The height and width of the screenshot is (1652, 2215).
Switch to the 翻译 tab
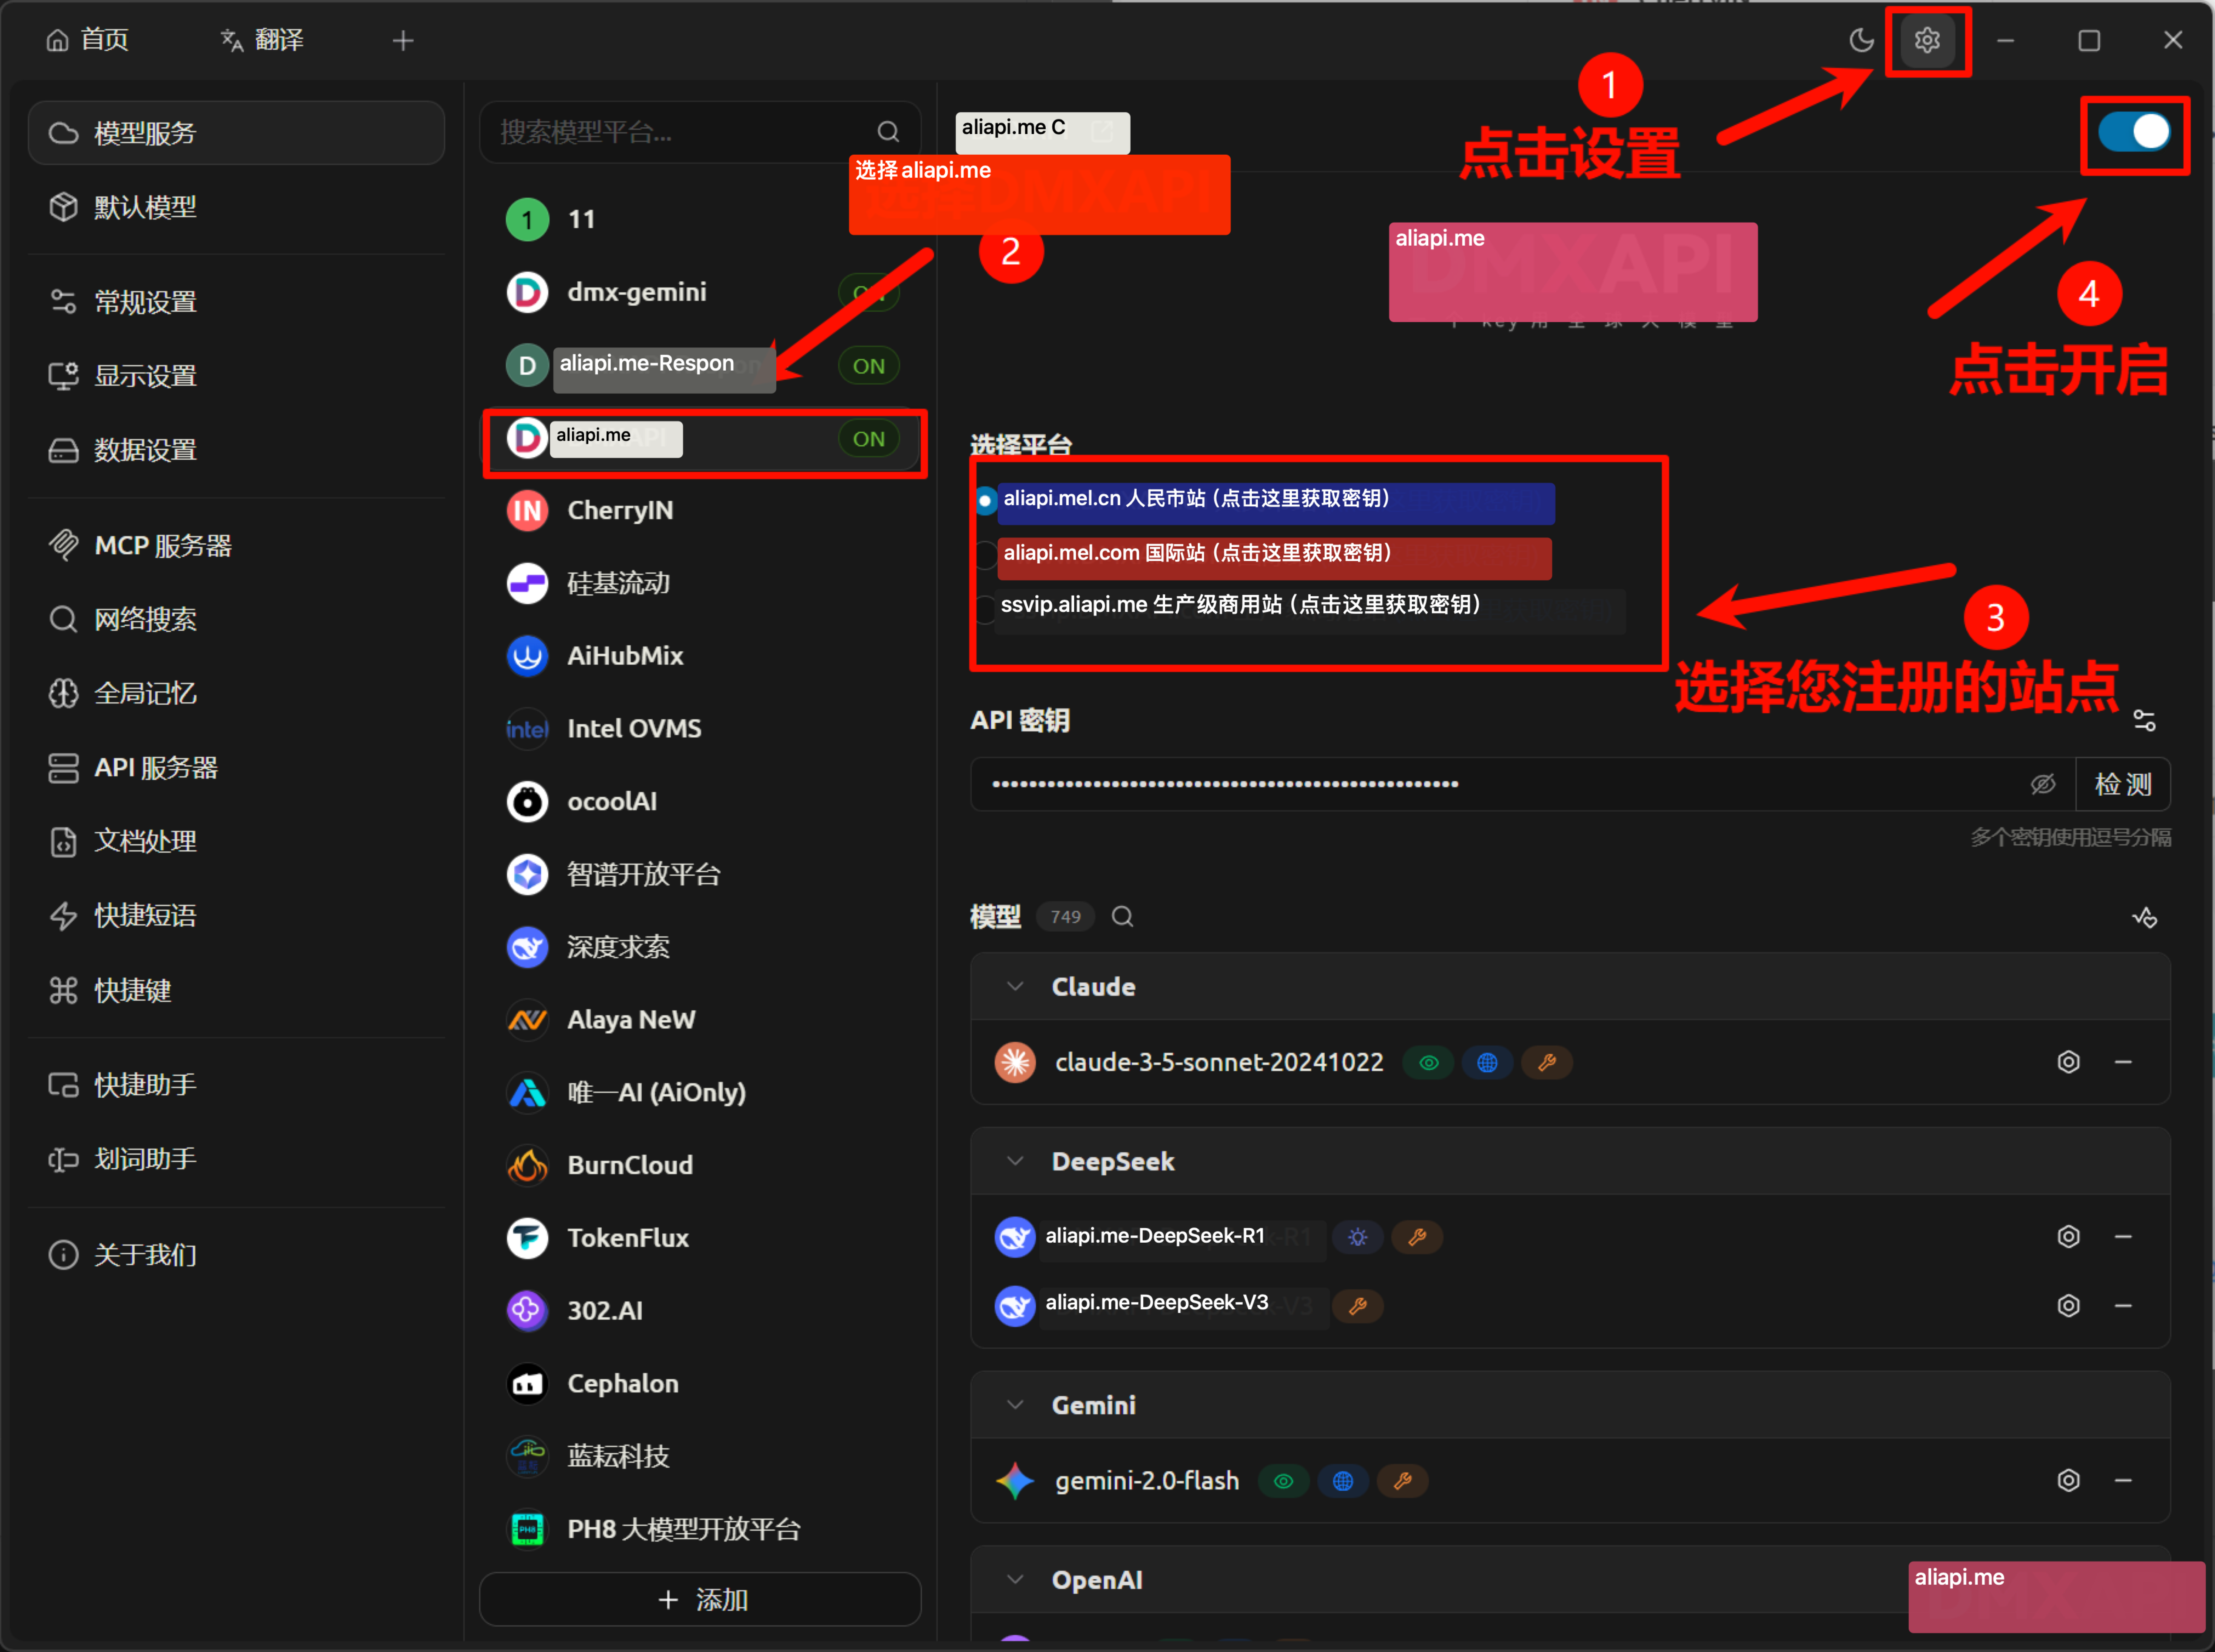(262, 40)
